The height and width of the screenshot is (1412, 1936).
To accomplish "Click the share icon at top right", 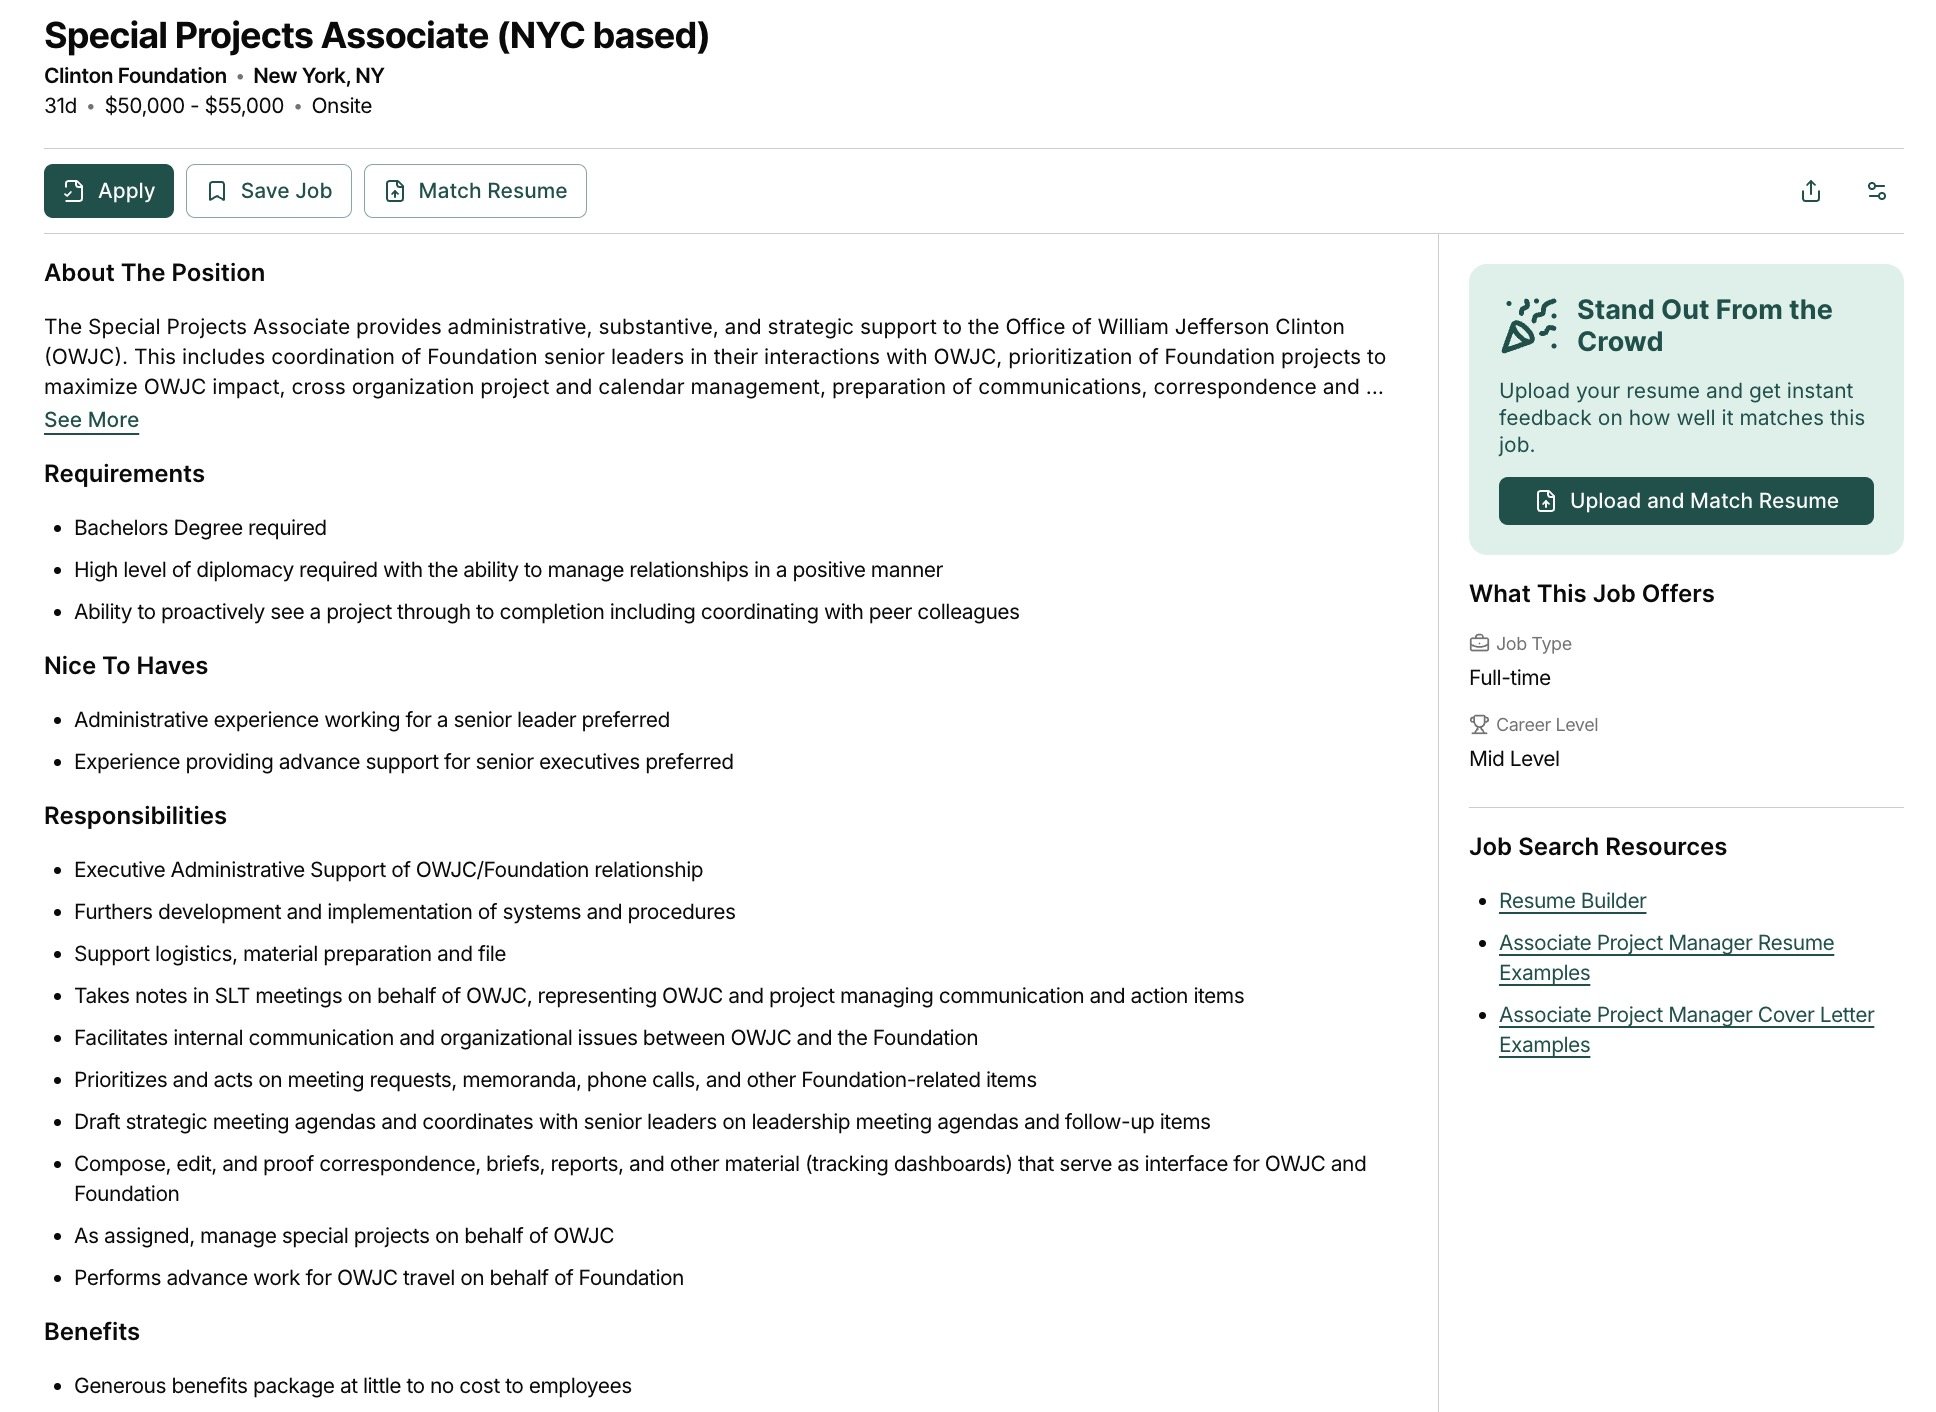I will (x=1810, y=191).
